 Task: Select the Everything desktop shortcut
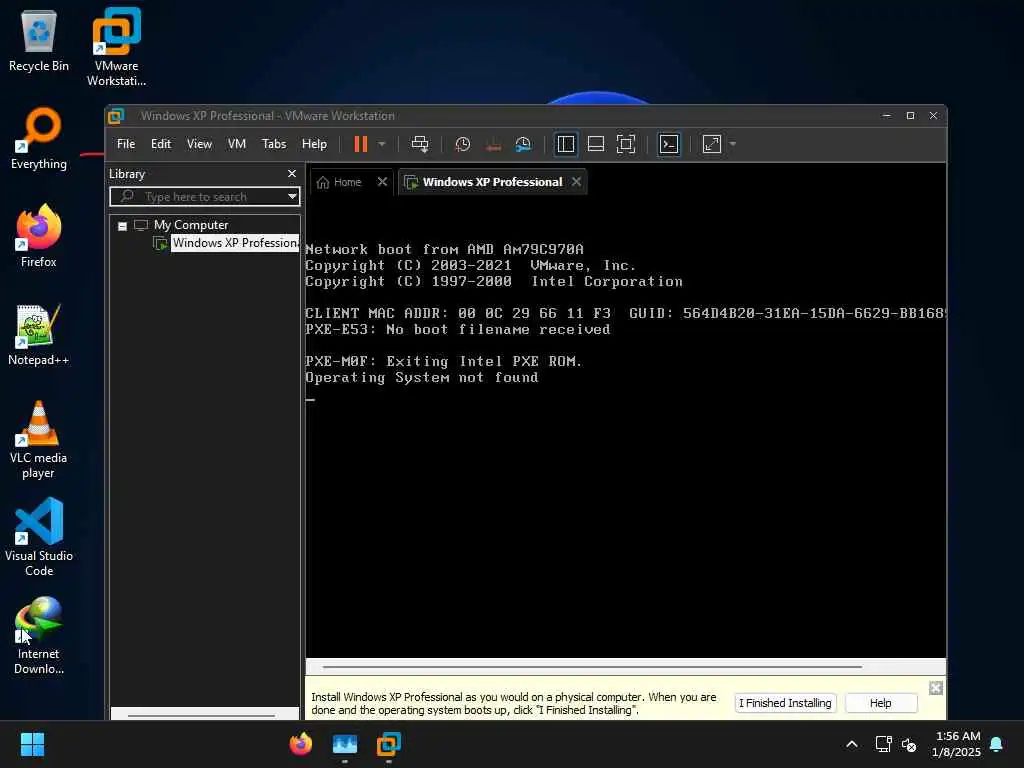click(39, 139)
